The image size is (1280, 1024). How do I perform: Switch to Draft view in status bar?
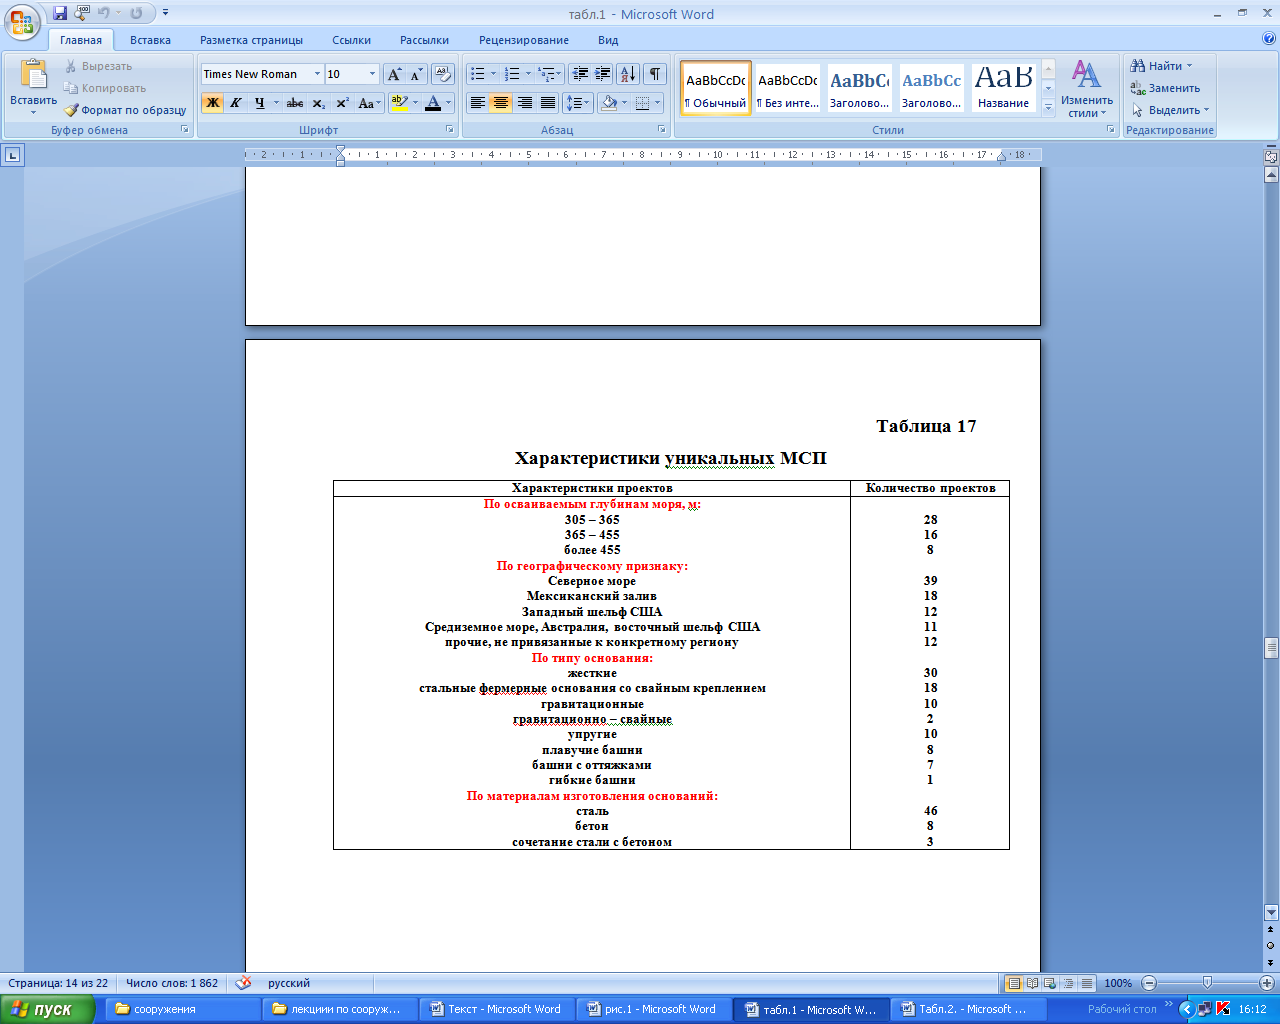pos(1087,983)
